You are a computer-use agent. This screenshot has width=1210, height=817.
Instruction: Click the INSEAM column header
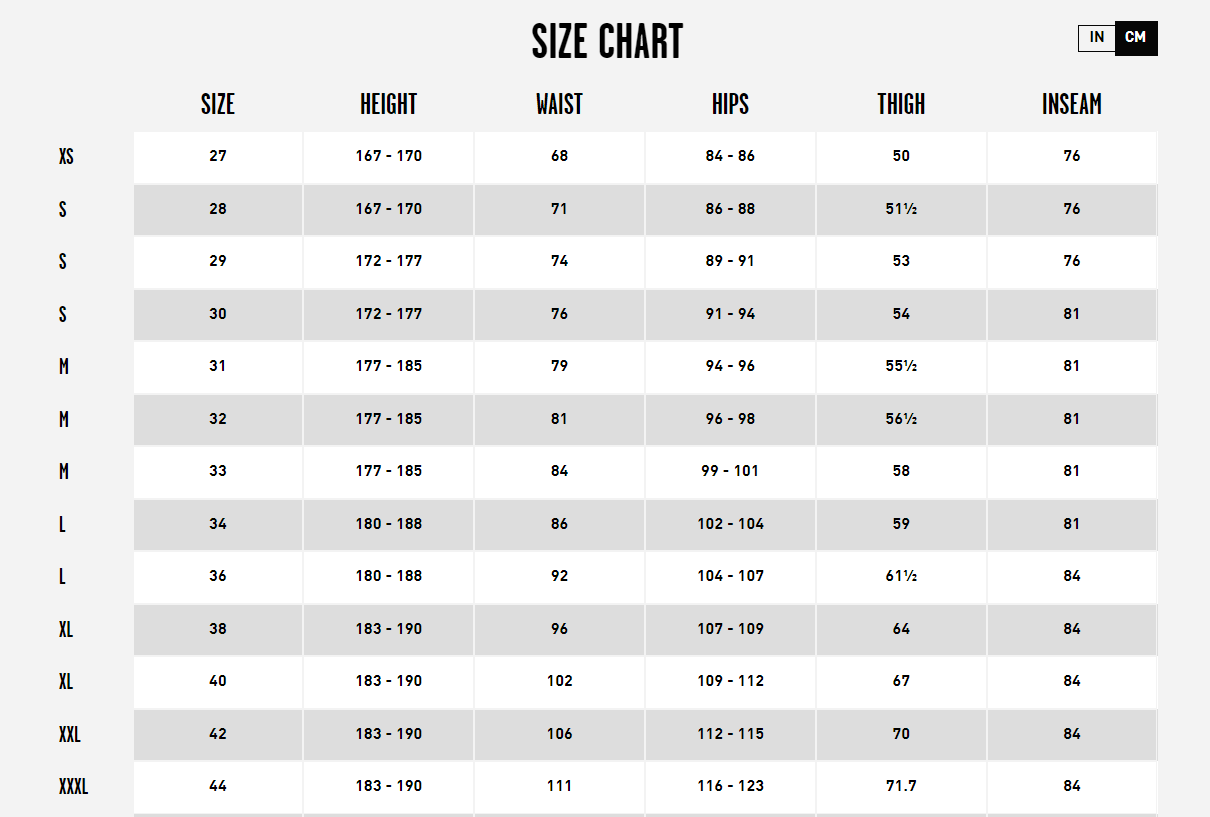click(1072, 104)
